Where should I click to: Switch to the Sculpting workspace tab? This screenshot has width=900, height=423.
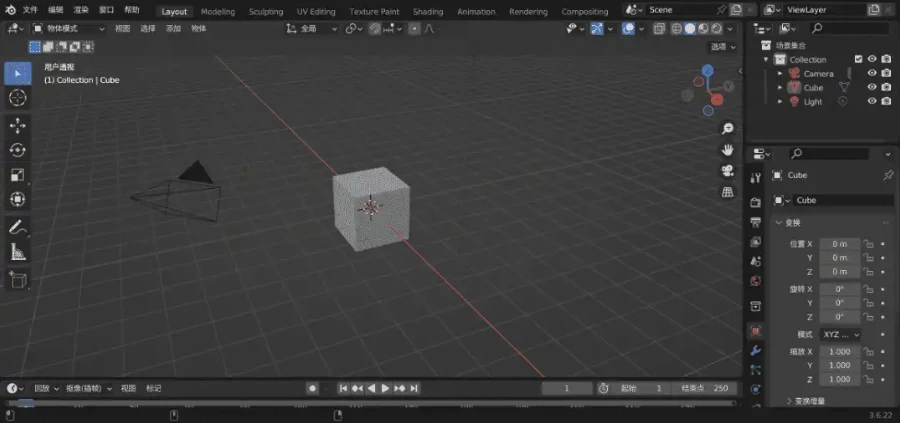pos(265,12)
